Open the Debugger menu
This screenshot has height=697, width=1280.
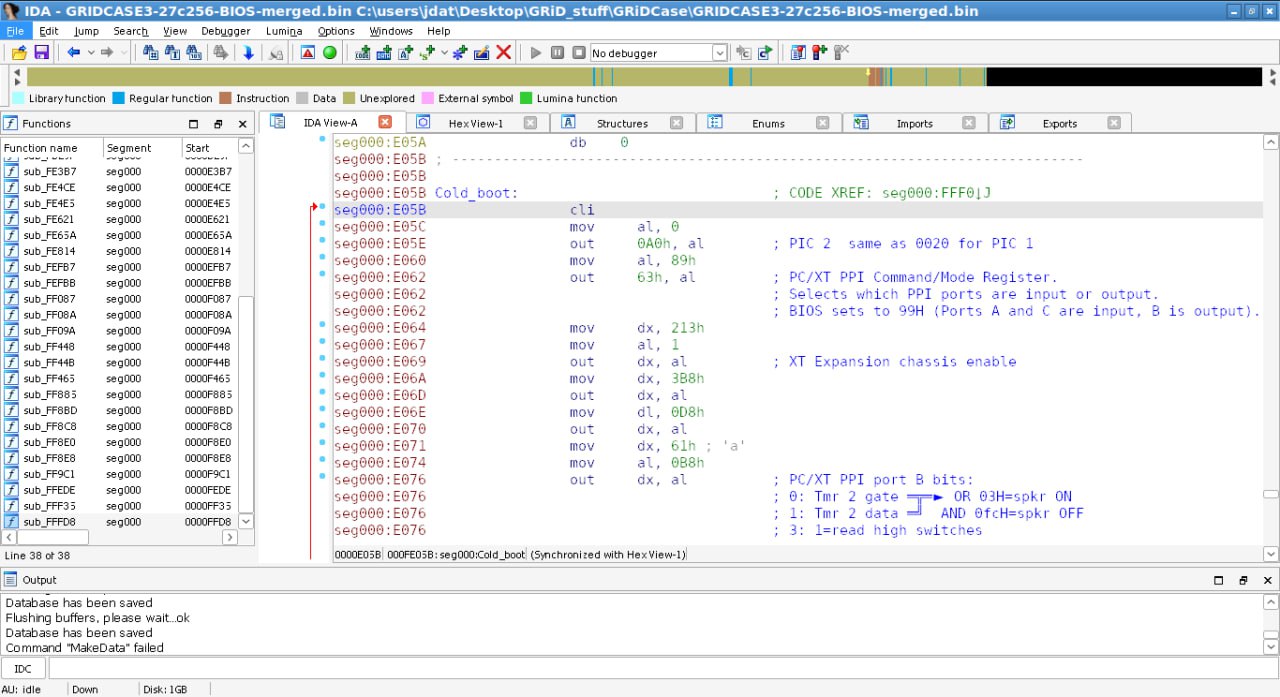point(225,31)
